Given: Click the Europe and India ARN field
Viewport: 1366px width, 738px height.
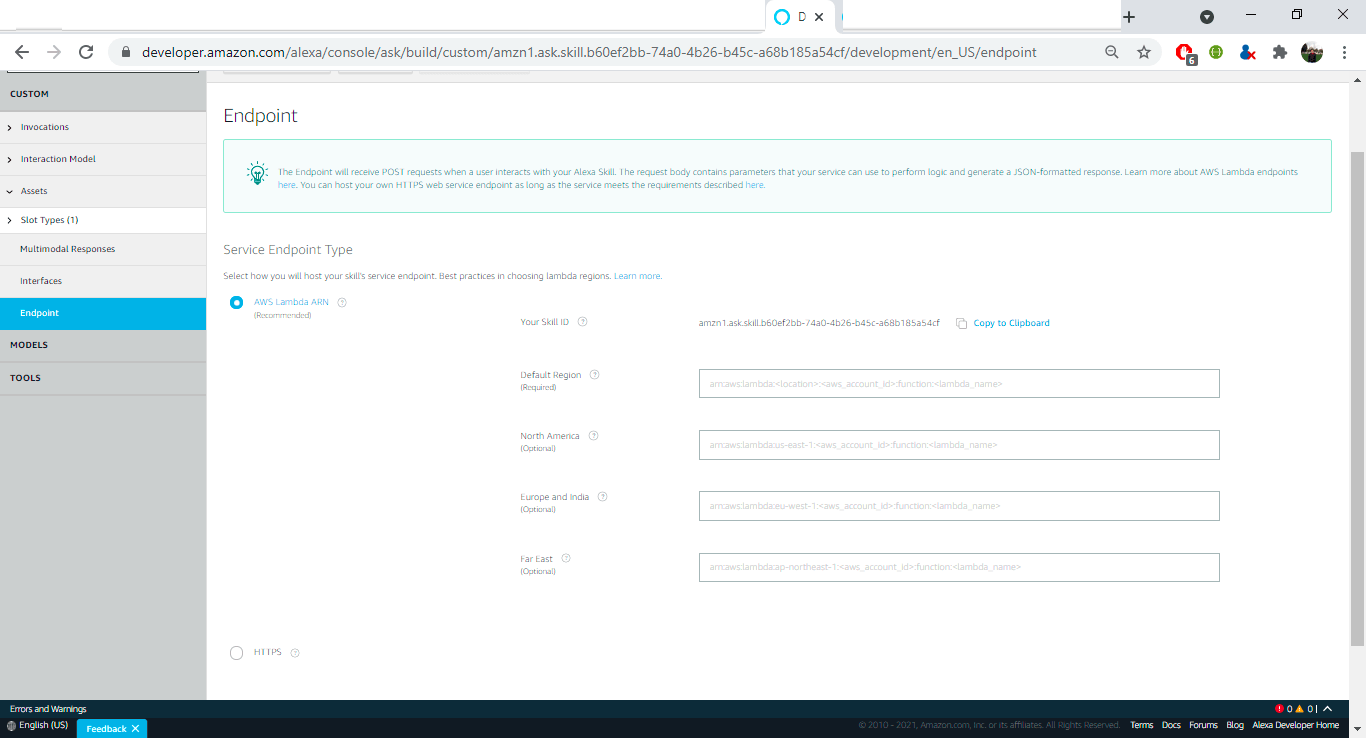Looking at the screenshot, I should point(959,506).
